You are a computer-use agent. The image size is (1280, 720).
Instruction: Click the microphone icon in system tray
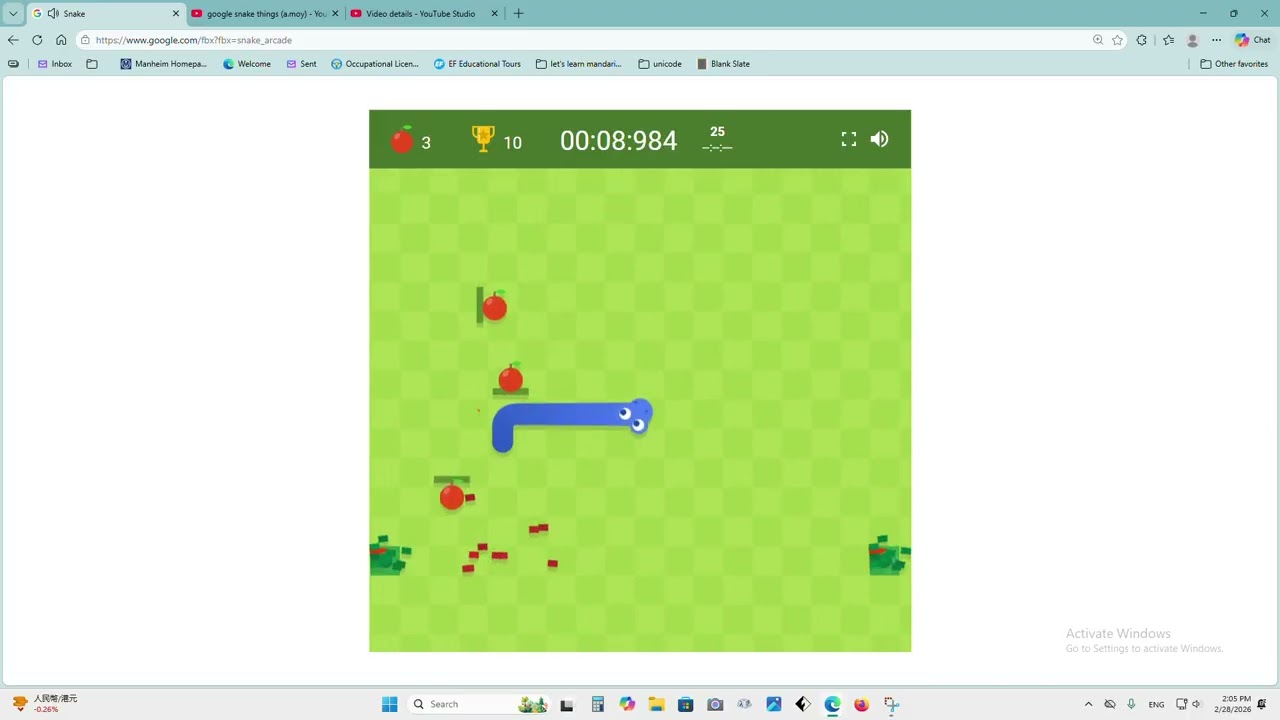pos(1131,704)
